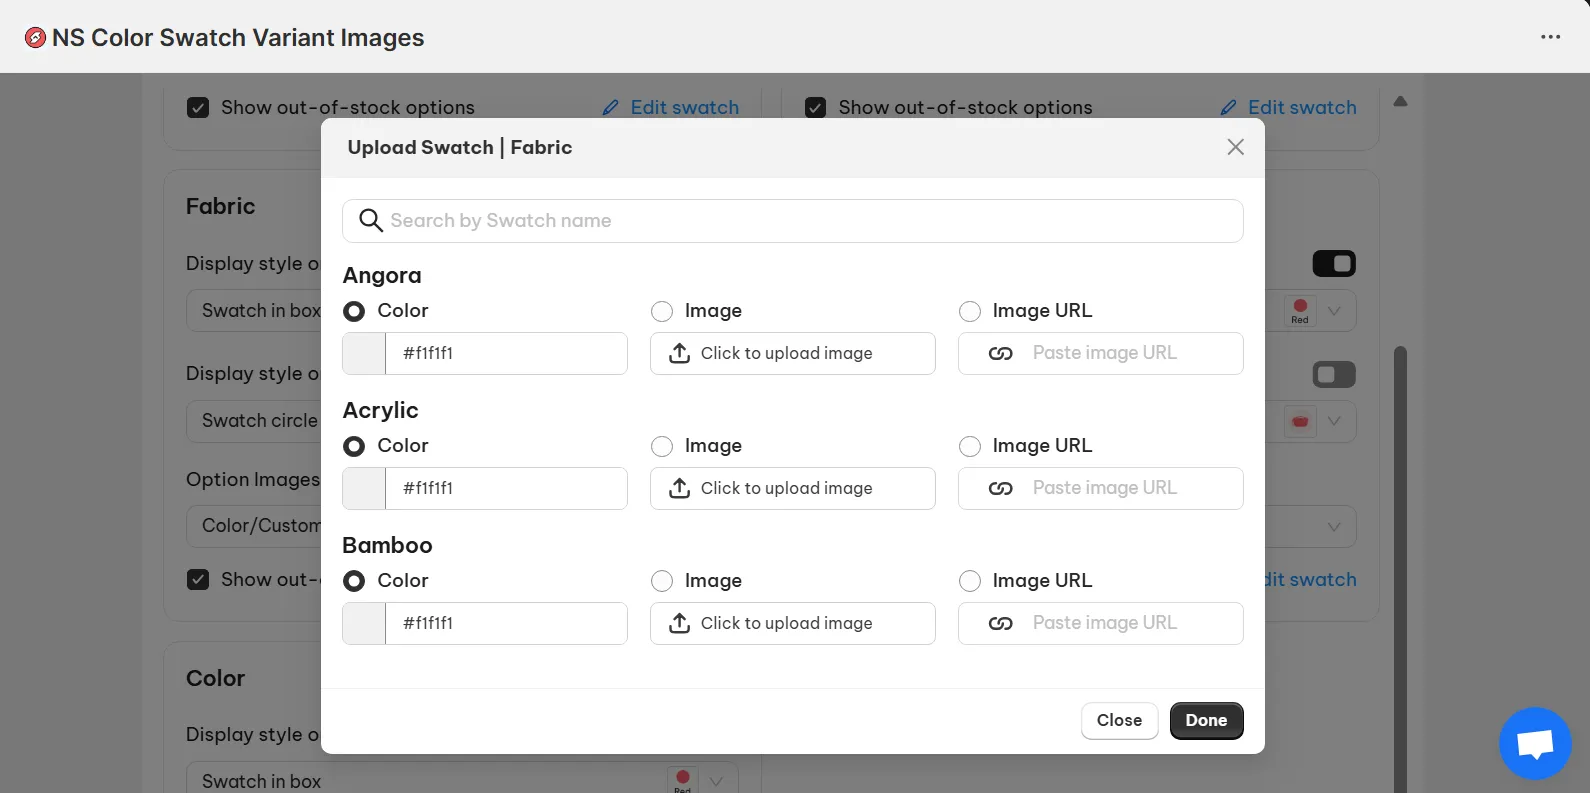Expand the Option Images dropdown chevron on right
The height and width of the screenshot is (793, 1590).
pos(1334,527)
